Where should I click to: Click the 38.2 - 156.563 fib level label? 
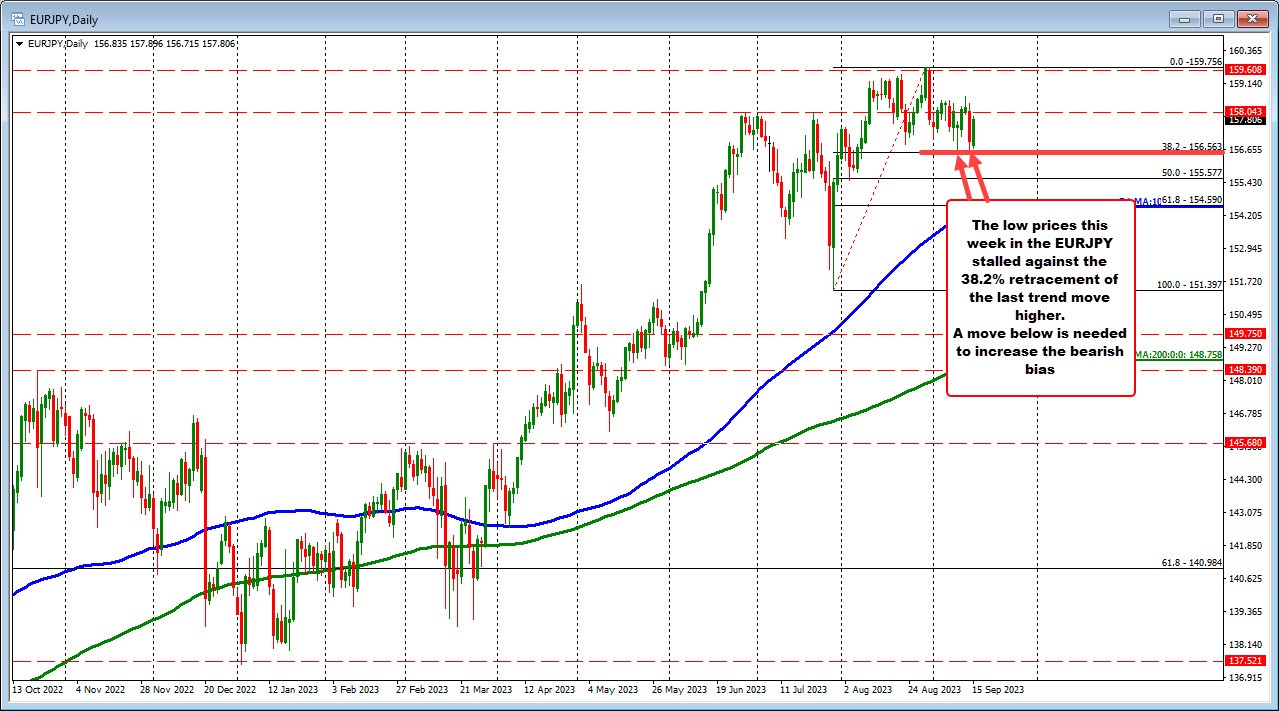pyautogui.click(x=1190, y=147)
